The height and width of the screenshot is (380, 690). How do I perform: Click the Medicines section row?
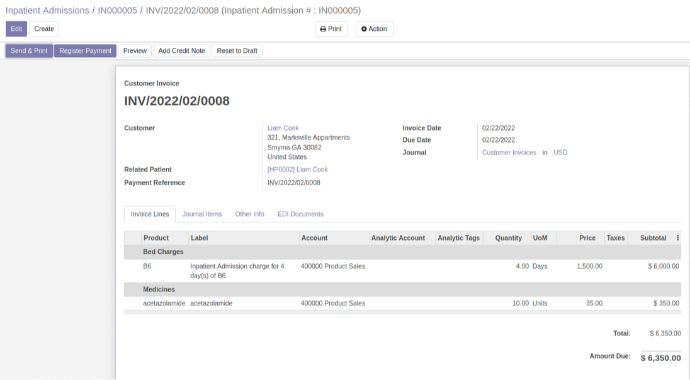click(402, 289)
